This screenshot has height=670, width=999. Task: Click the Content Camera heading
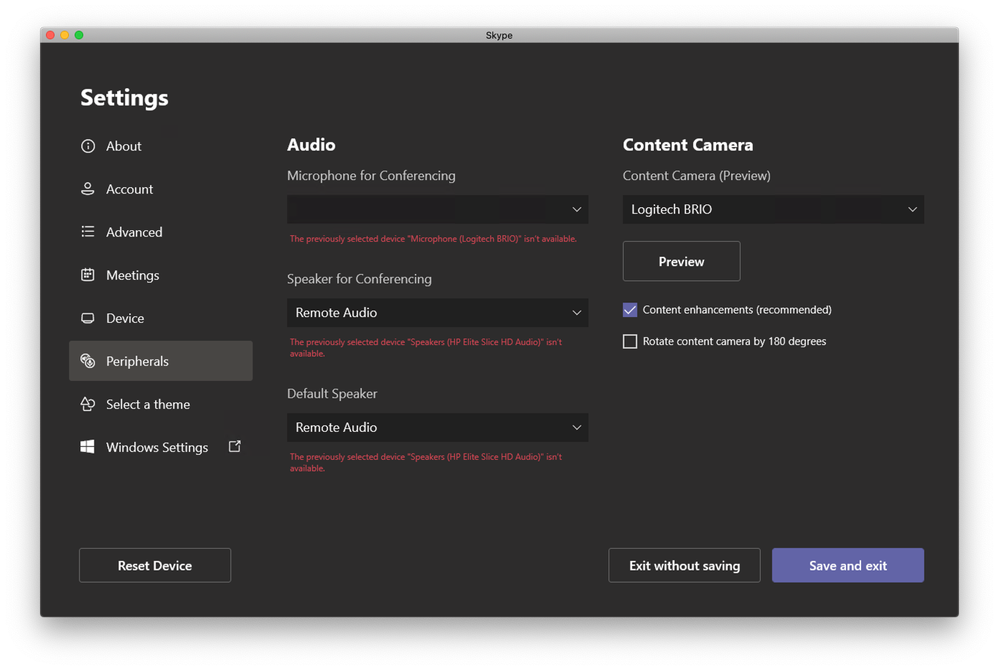(x=688, y=145)
